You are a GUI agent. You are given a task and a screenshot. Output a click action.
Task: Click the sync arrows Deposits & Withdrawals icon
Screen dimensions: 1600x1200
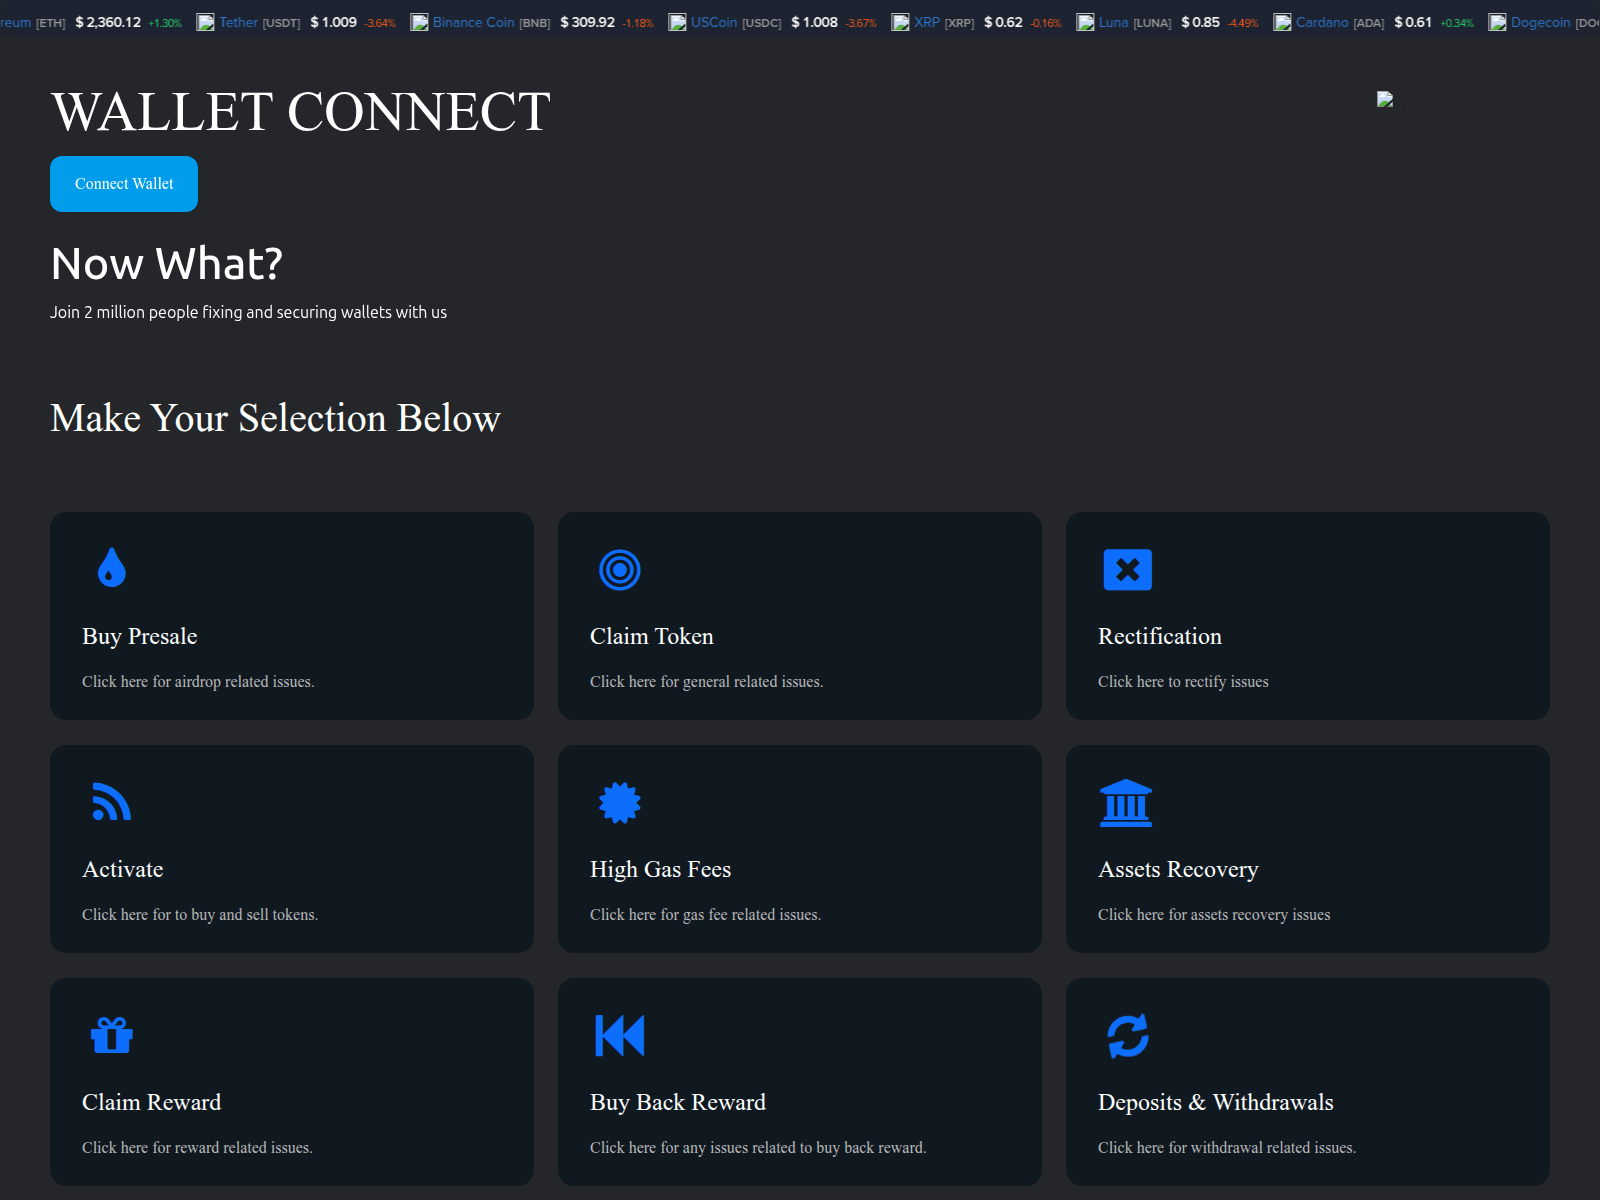point(1127,1036)
